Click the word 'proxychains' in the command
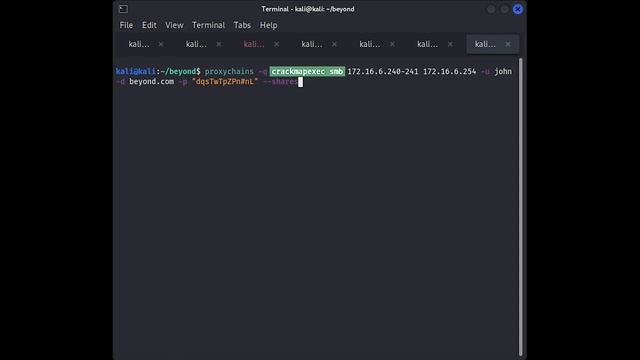The width and height of the screenshot is (640, 360). (x=229, y=71)
